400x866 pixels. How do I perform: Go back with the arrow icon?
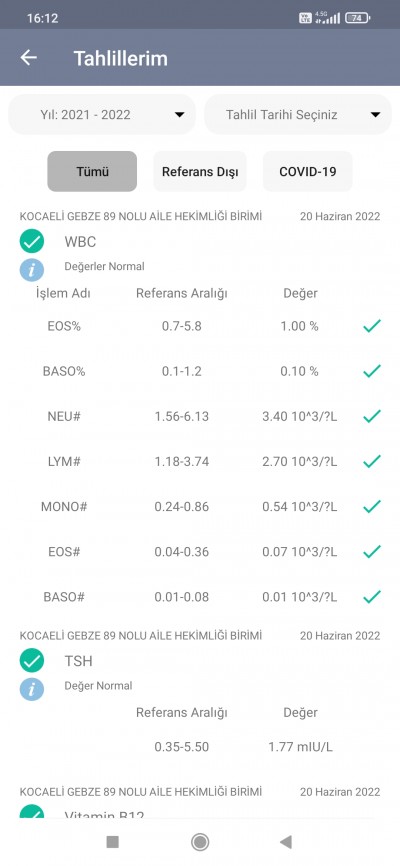coord(29,57)
